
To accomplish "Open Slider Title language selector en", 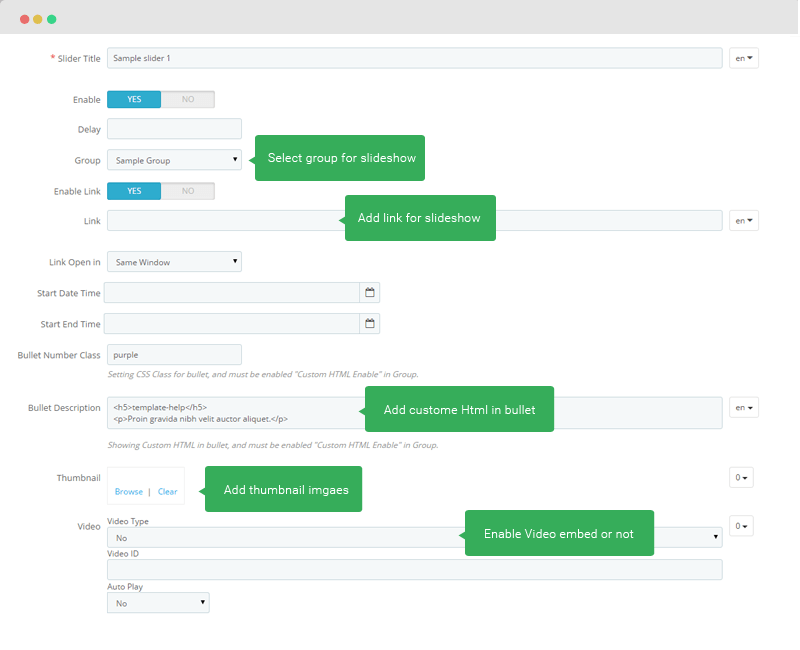I will coord(744,58).
